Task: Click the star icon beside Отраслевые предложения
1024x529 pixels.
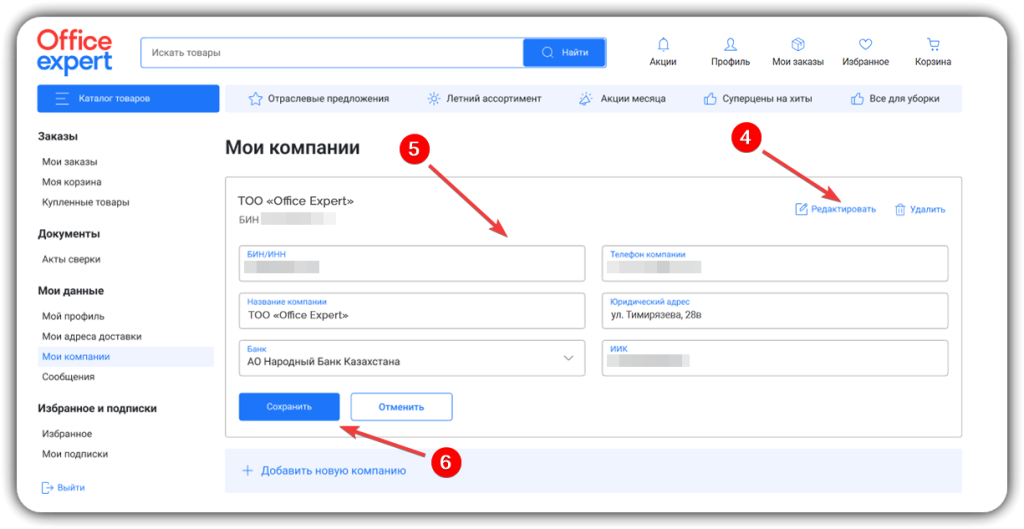Action: tap(255, 99)
